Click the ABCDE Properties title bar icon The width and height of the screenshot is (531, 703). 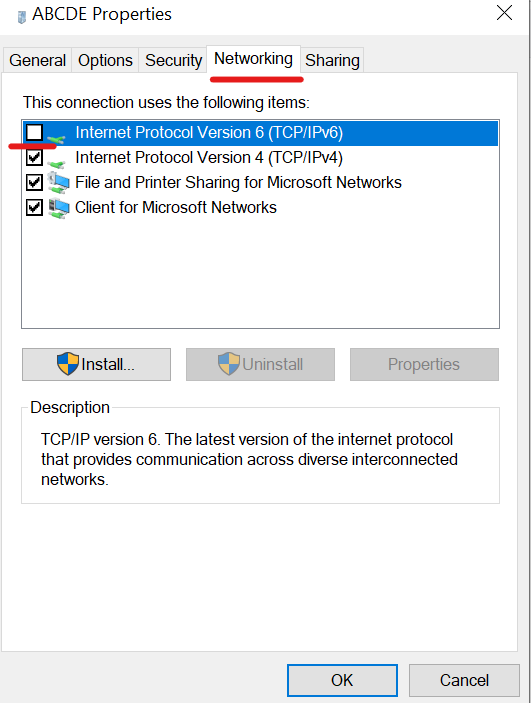(x=21, y=17)
